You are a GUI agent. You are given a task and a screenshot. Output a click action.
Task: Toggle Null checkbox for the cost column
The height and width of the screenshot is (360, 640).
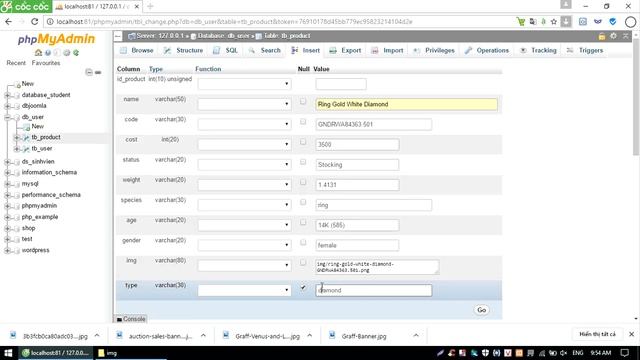coord(303,142)
